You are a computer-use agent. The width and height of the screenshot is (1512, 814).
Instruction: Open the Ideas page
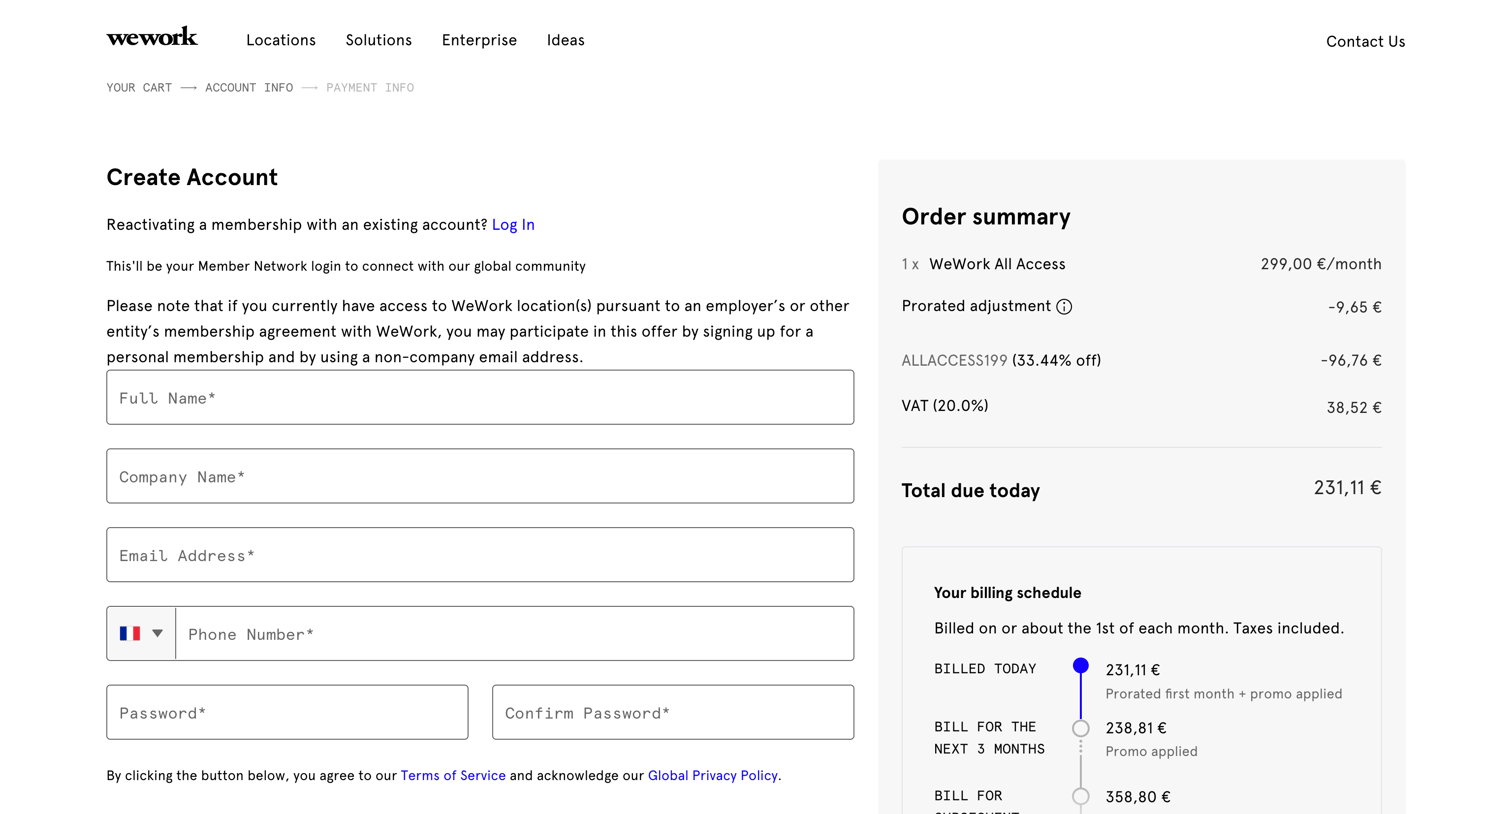point(565,40)
